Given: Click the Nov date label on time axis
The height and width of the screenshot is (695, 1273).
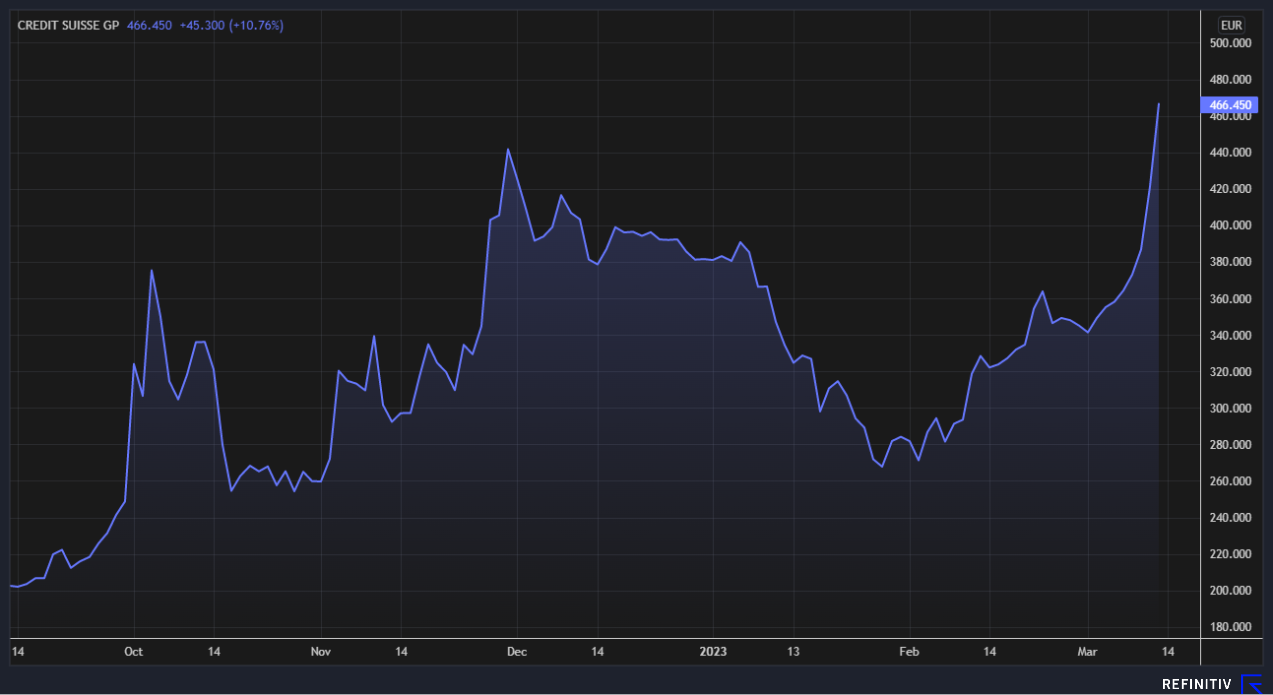Looking at the screenshot, I should coord(321,651).
